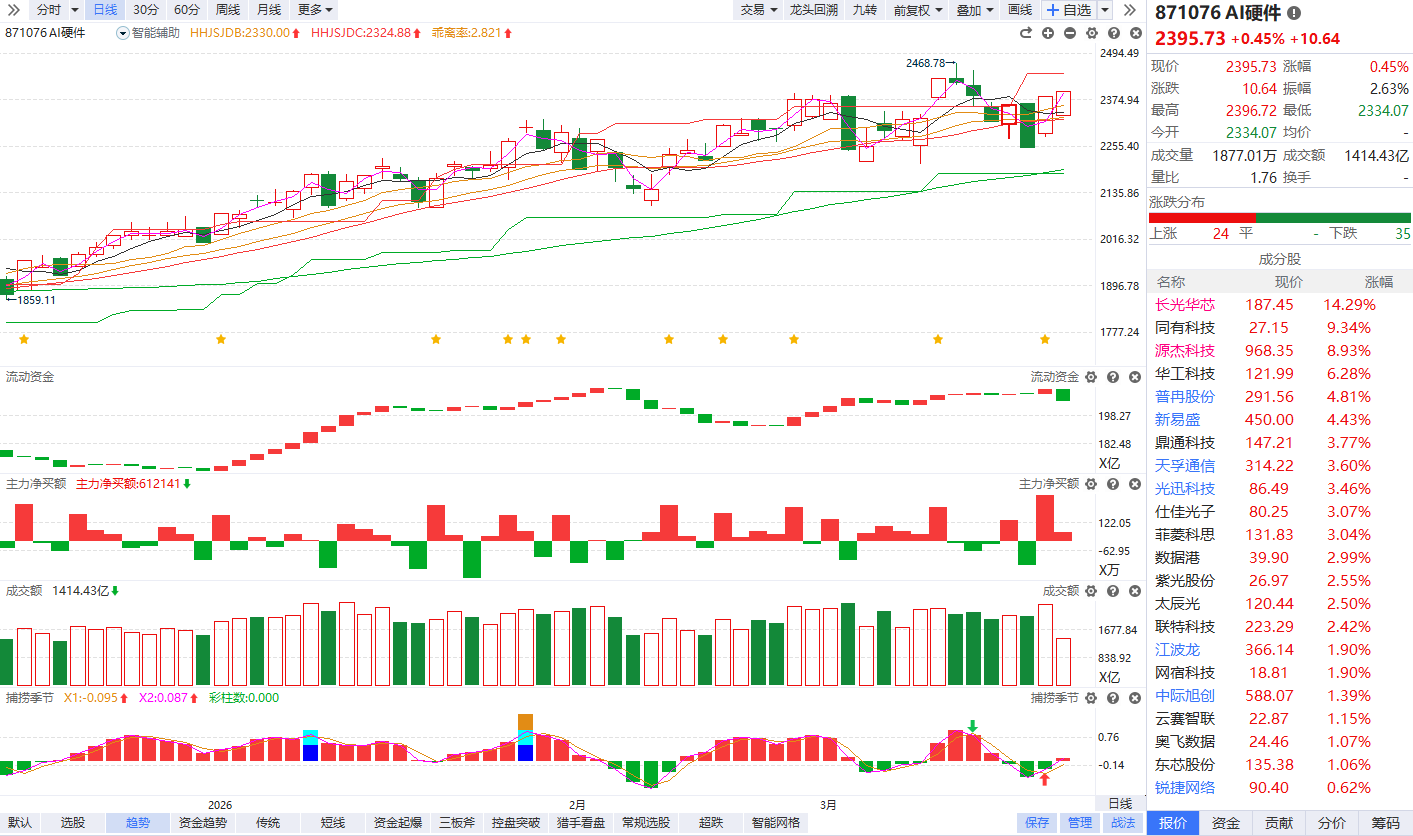Open settings gear for 流动资金 indicator
1413x836 pixels.
[x=1091, y=377]
